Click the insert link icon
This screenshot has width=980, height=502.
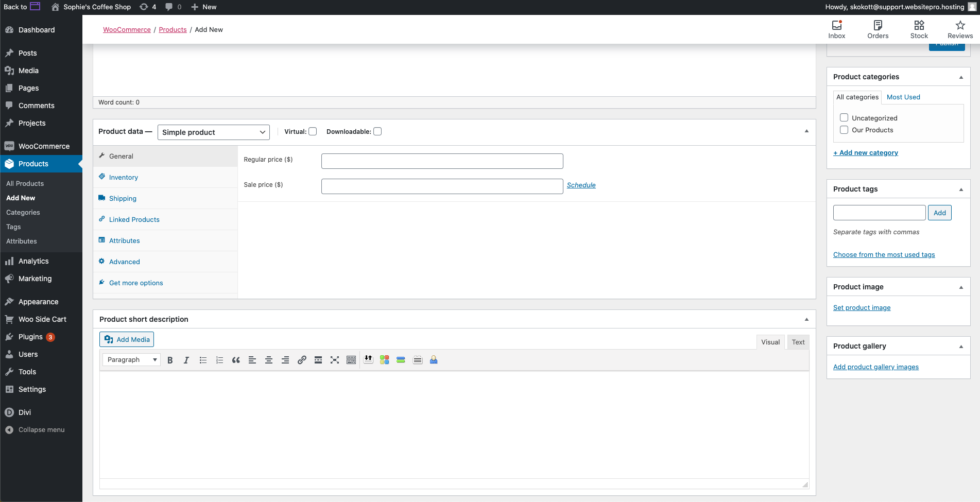(302, 360)
